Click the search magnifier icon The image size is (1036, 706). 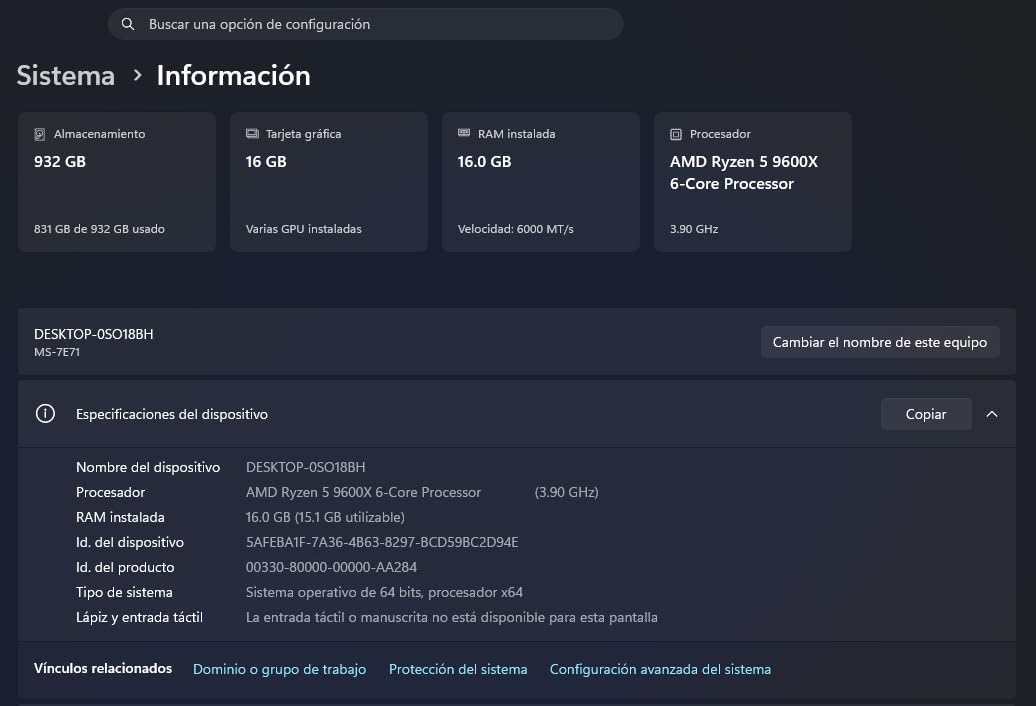tap(128, 24)
